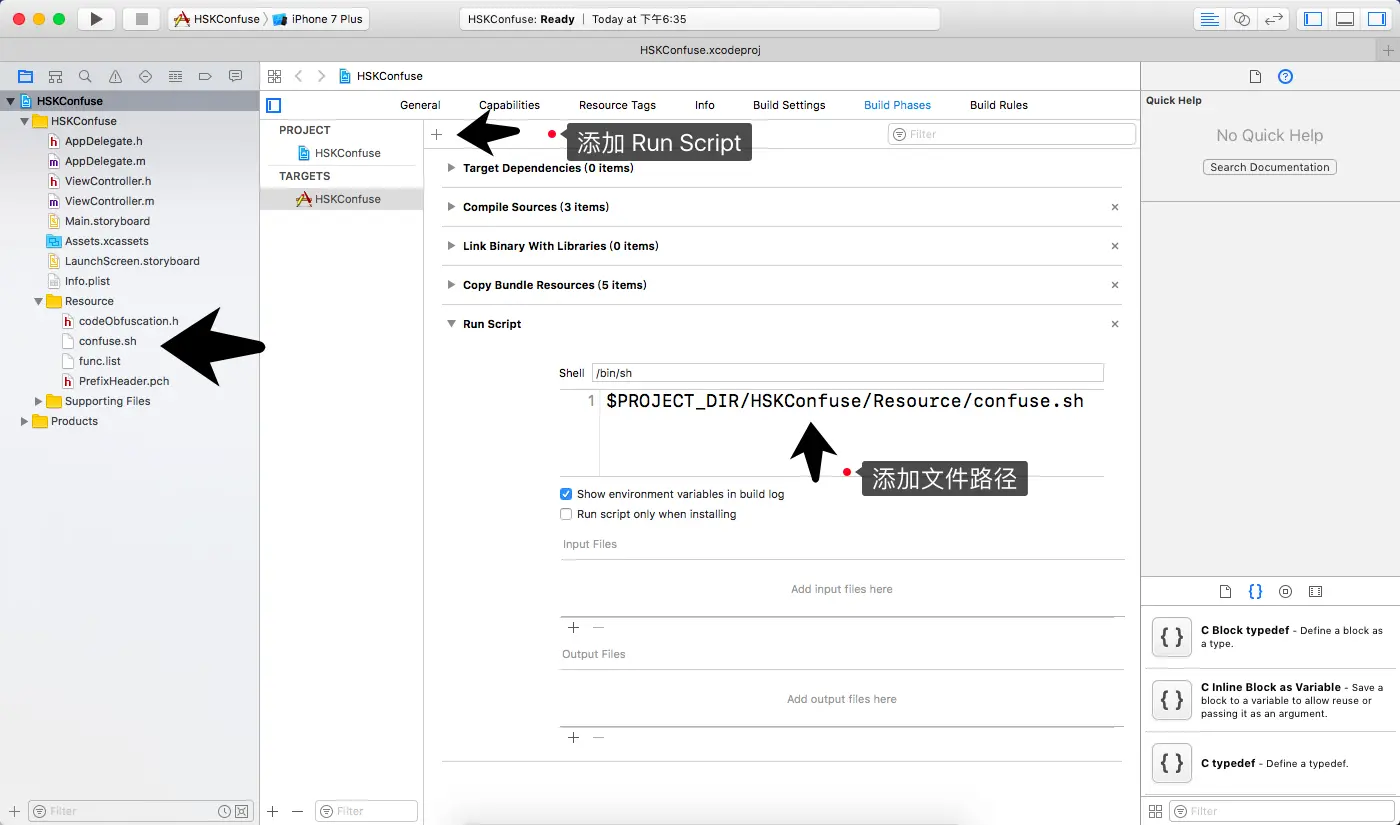
Task: Open the issue navigator tab
Action: point(115,76)
